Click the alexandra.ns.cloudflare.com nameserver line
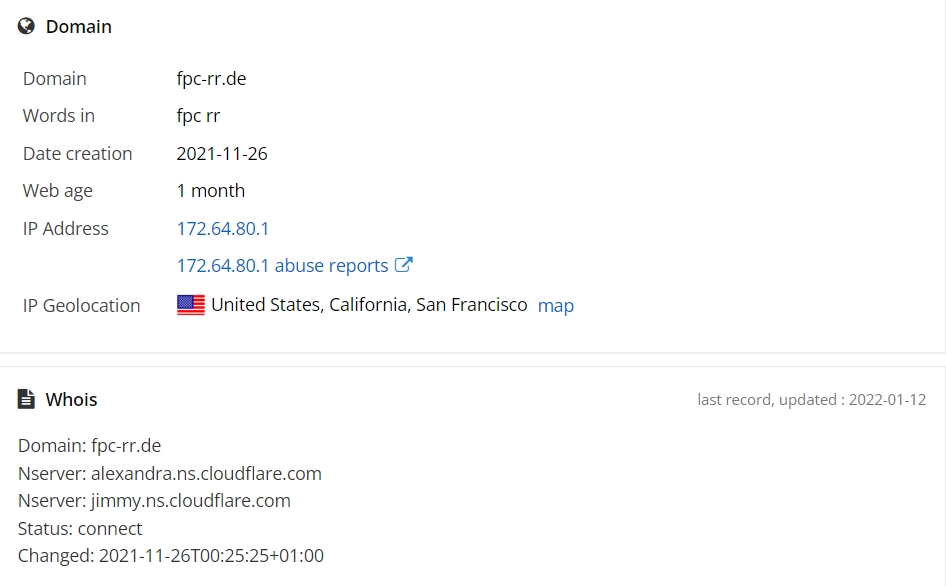Image resolution: width=946 pixels, height=586 pixels. 170,474
